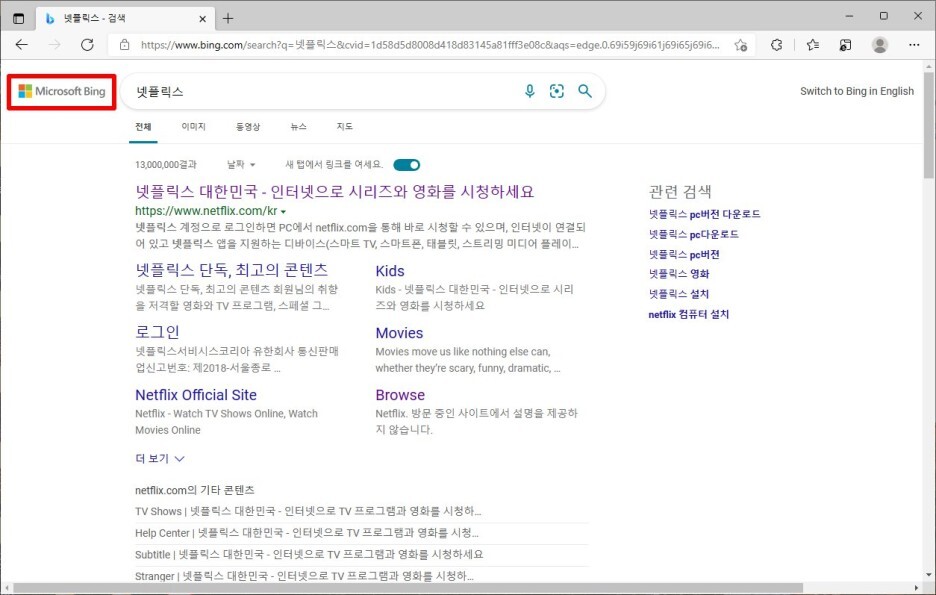Start voice search with microphone icon

click(x=529, y=91)
